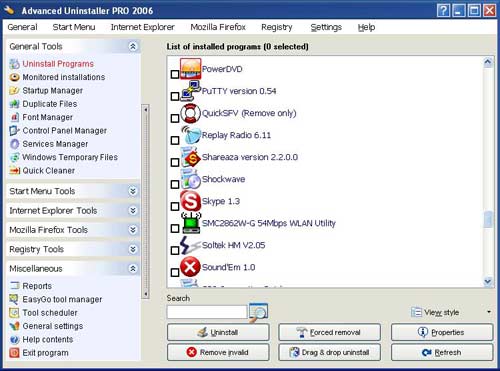Open the Settings menu
Viewport: 500px width, 371px height.
(326, 27)
